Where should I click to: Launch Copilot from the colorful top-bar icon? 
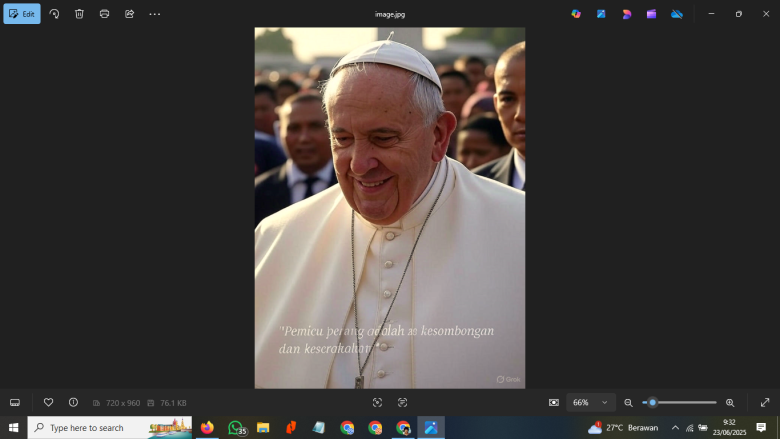(576, 14)
